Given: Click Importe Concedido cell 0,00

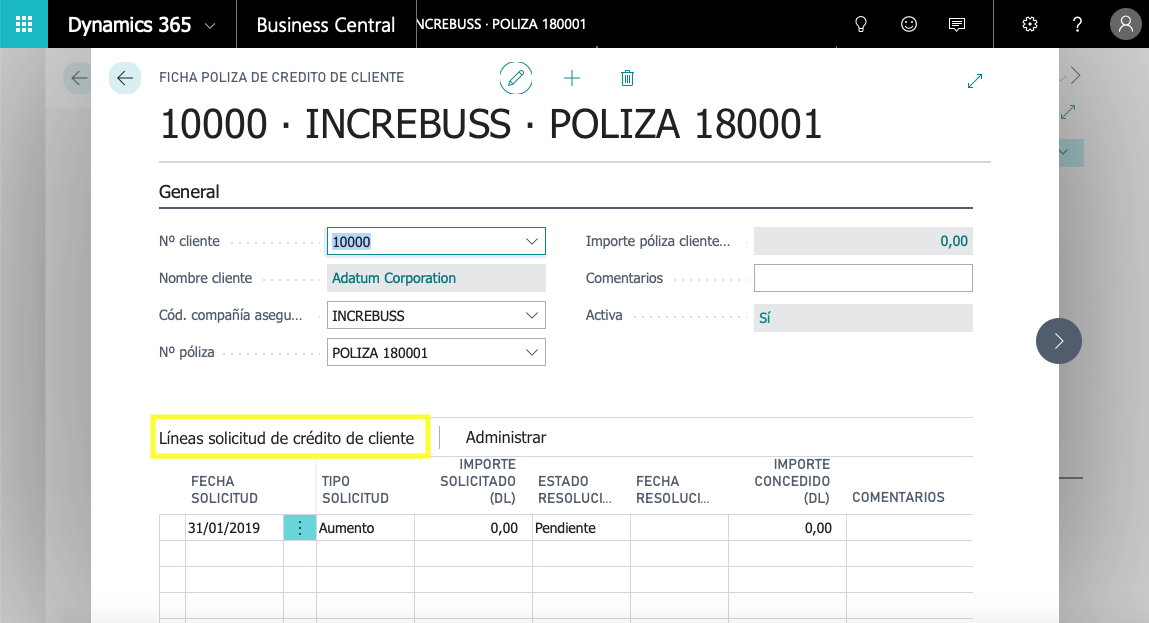Looking at the screenshot, I should coord(788,528).
